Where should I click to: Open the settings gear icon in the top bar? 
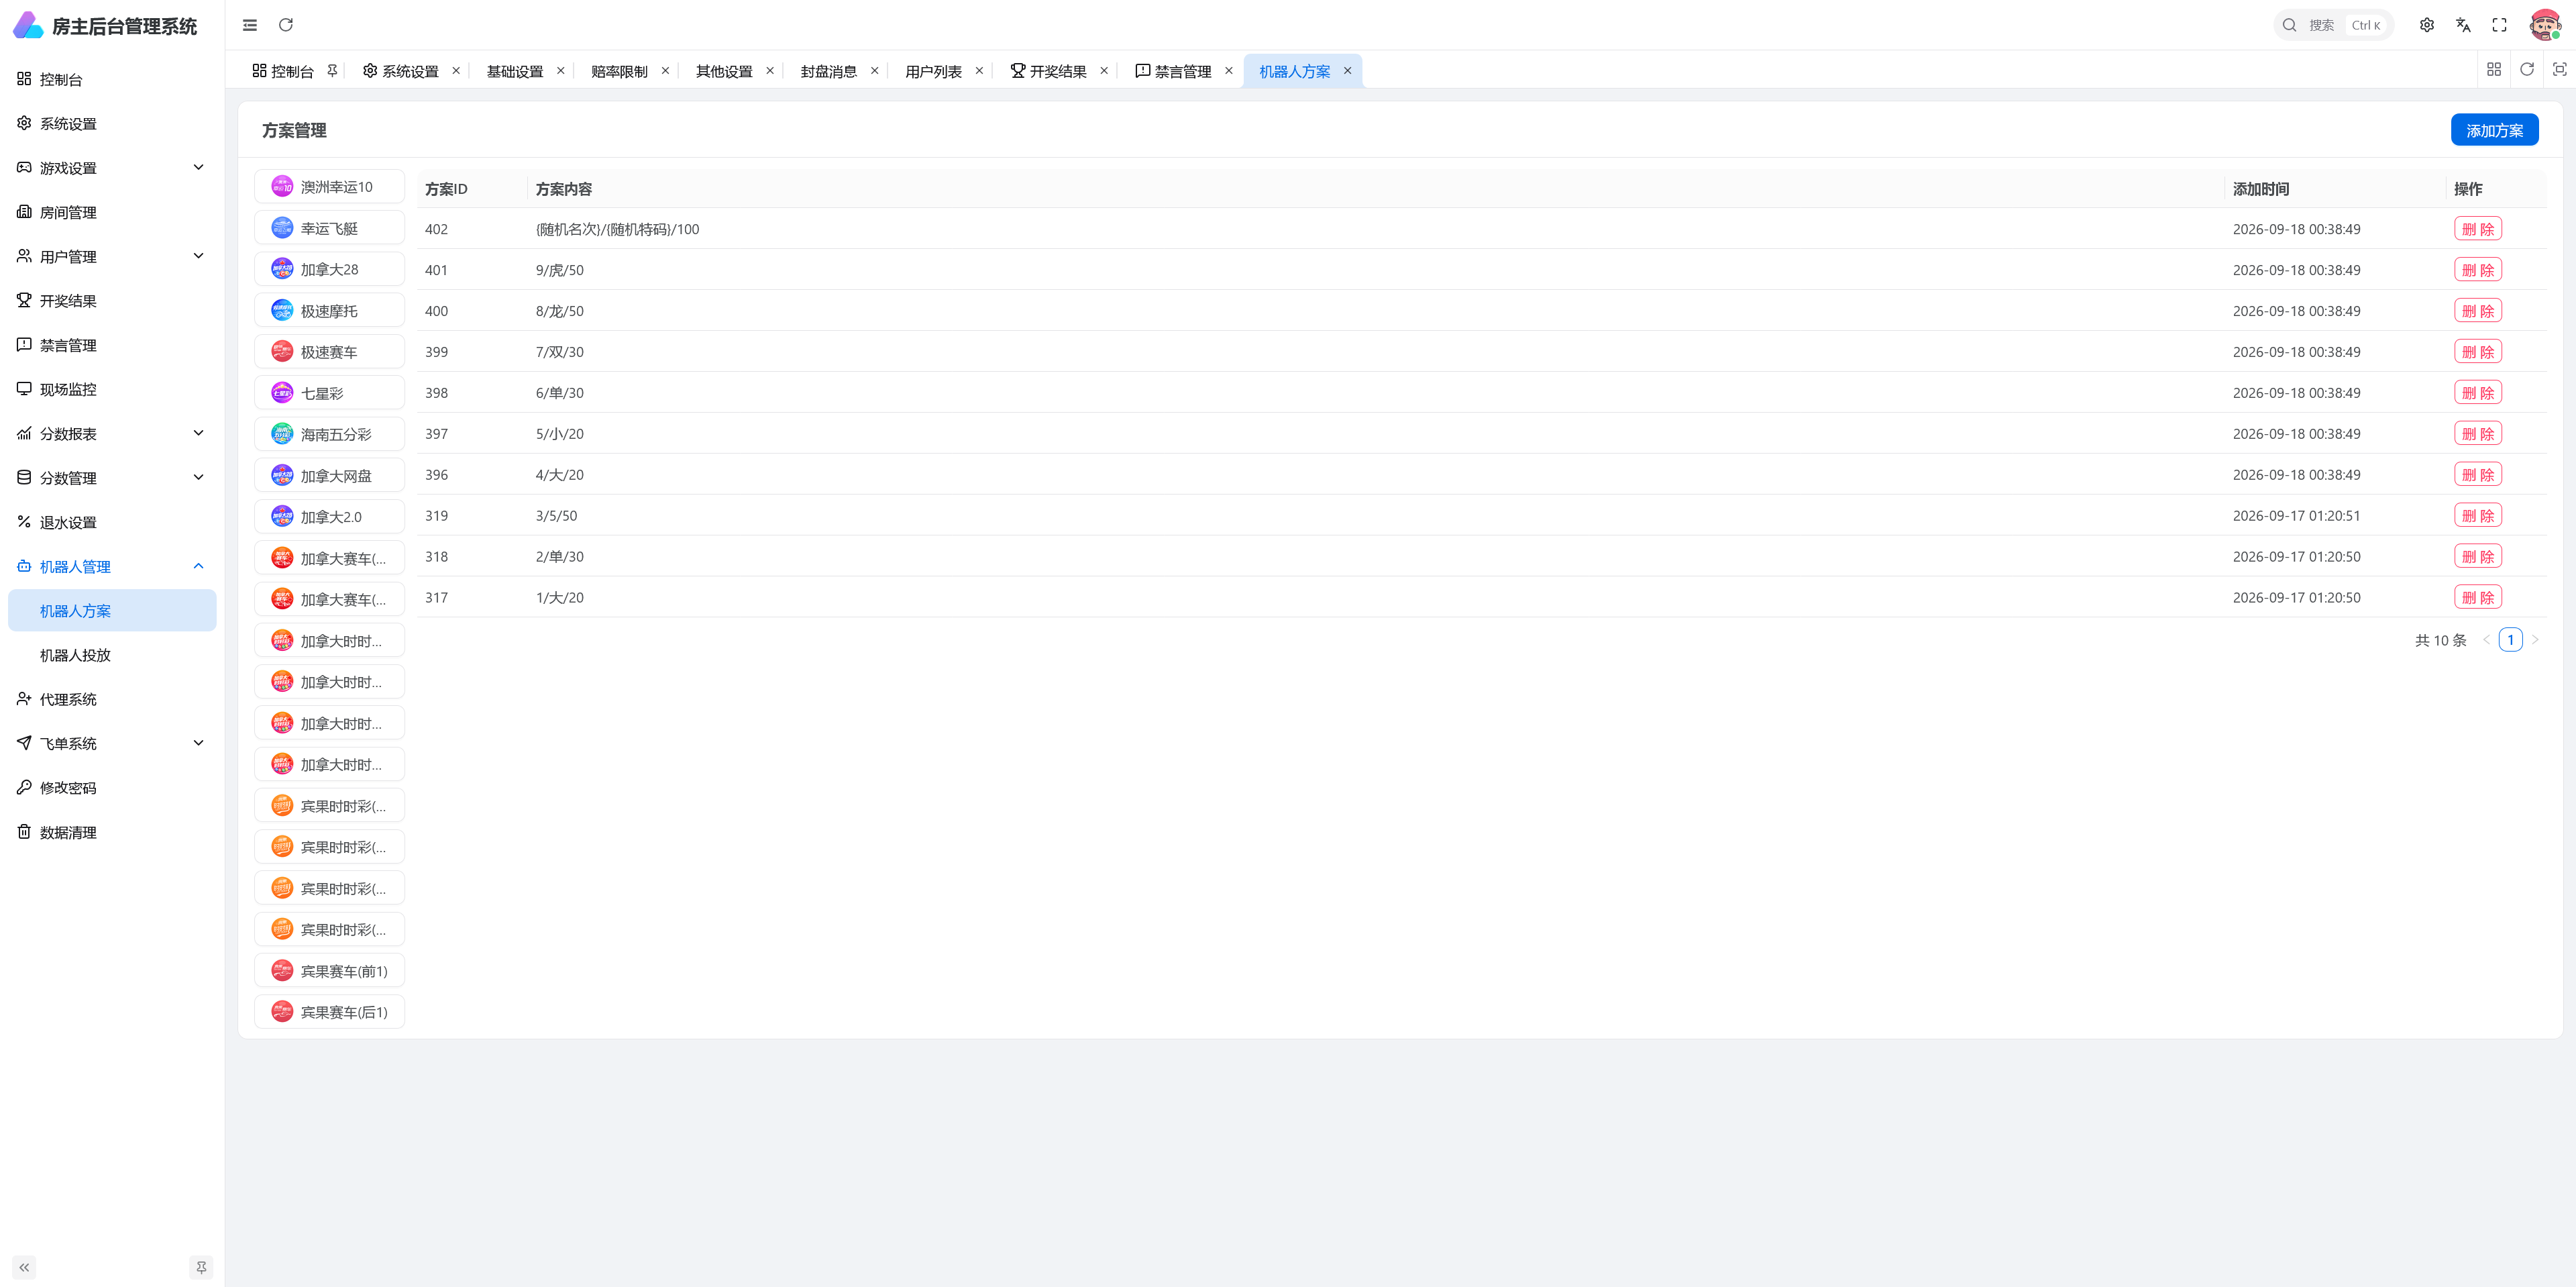coord(2427,25)
